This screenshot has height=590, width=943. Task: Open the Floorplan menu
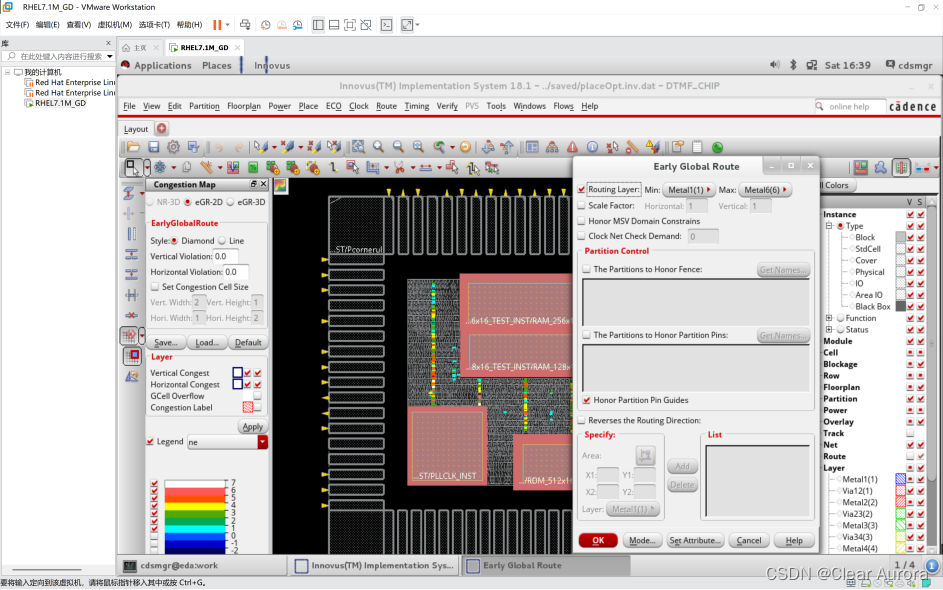[x=244, y=106]
